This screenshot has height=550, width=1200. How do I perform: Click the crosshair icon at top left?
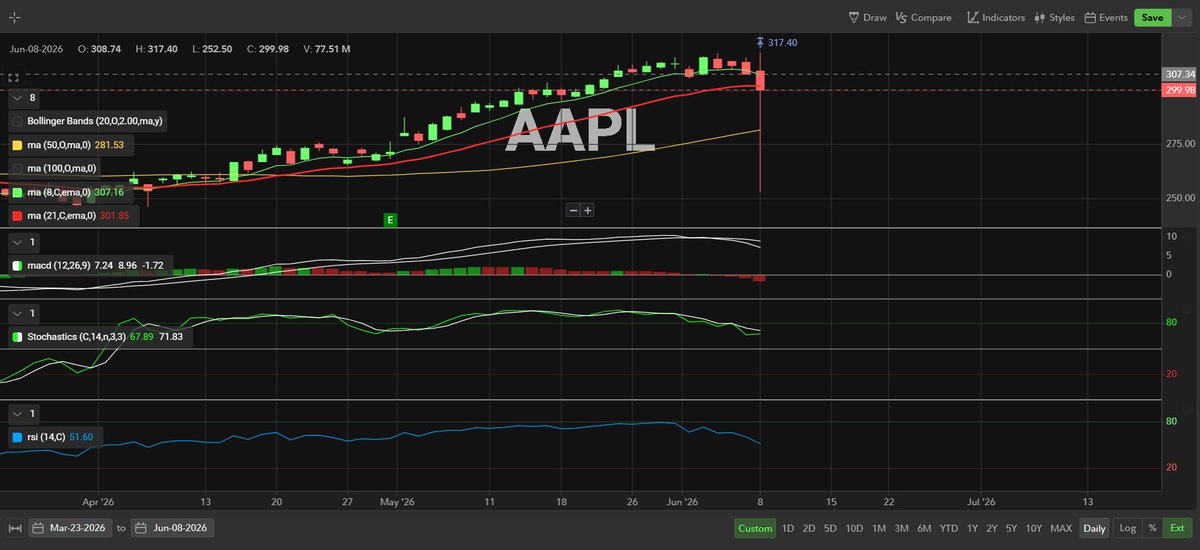pos(14,18)
